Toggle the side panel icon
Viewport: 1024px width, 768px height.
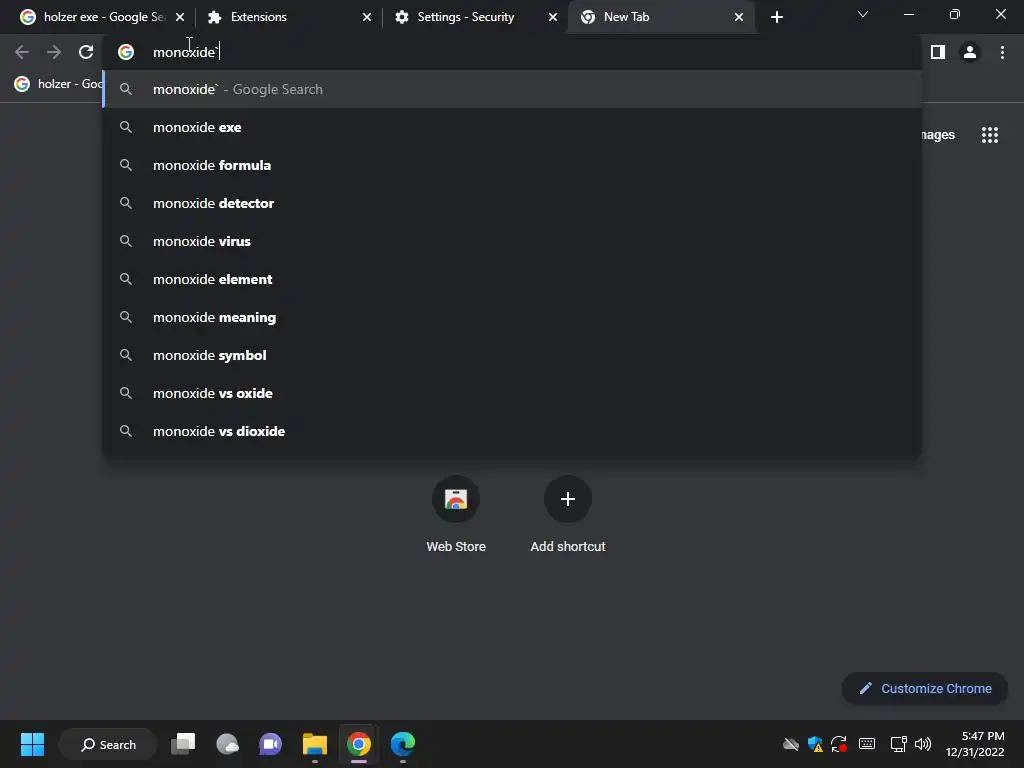(x=938, y=52)
